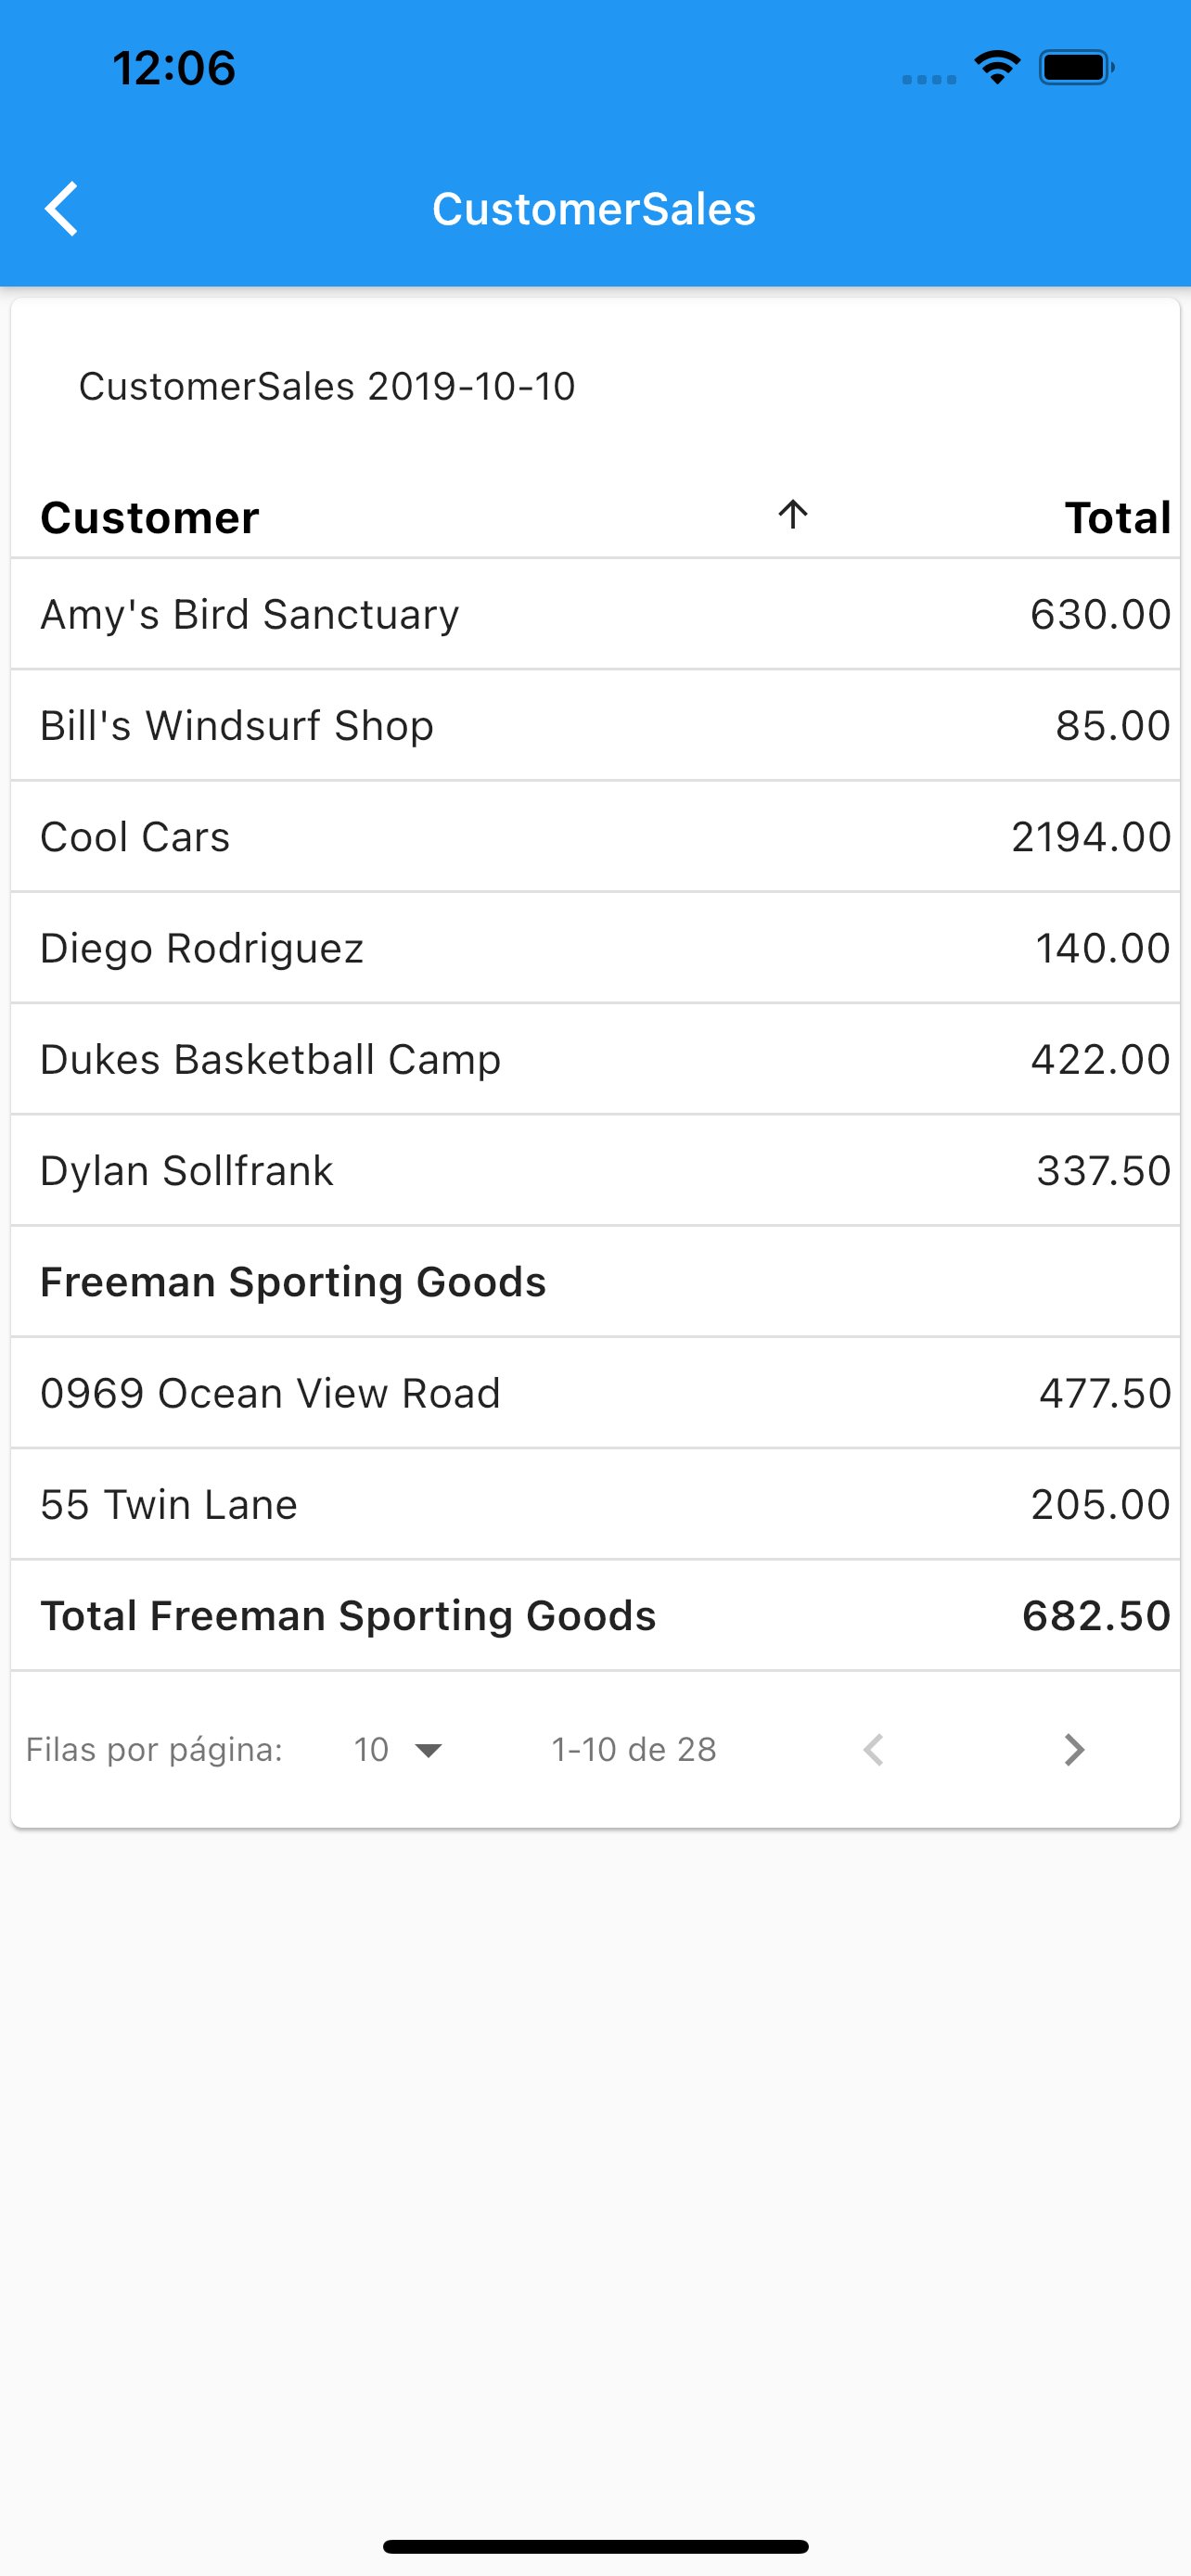Click the ascending sort arrow icon

(x=793, y=514)
